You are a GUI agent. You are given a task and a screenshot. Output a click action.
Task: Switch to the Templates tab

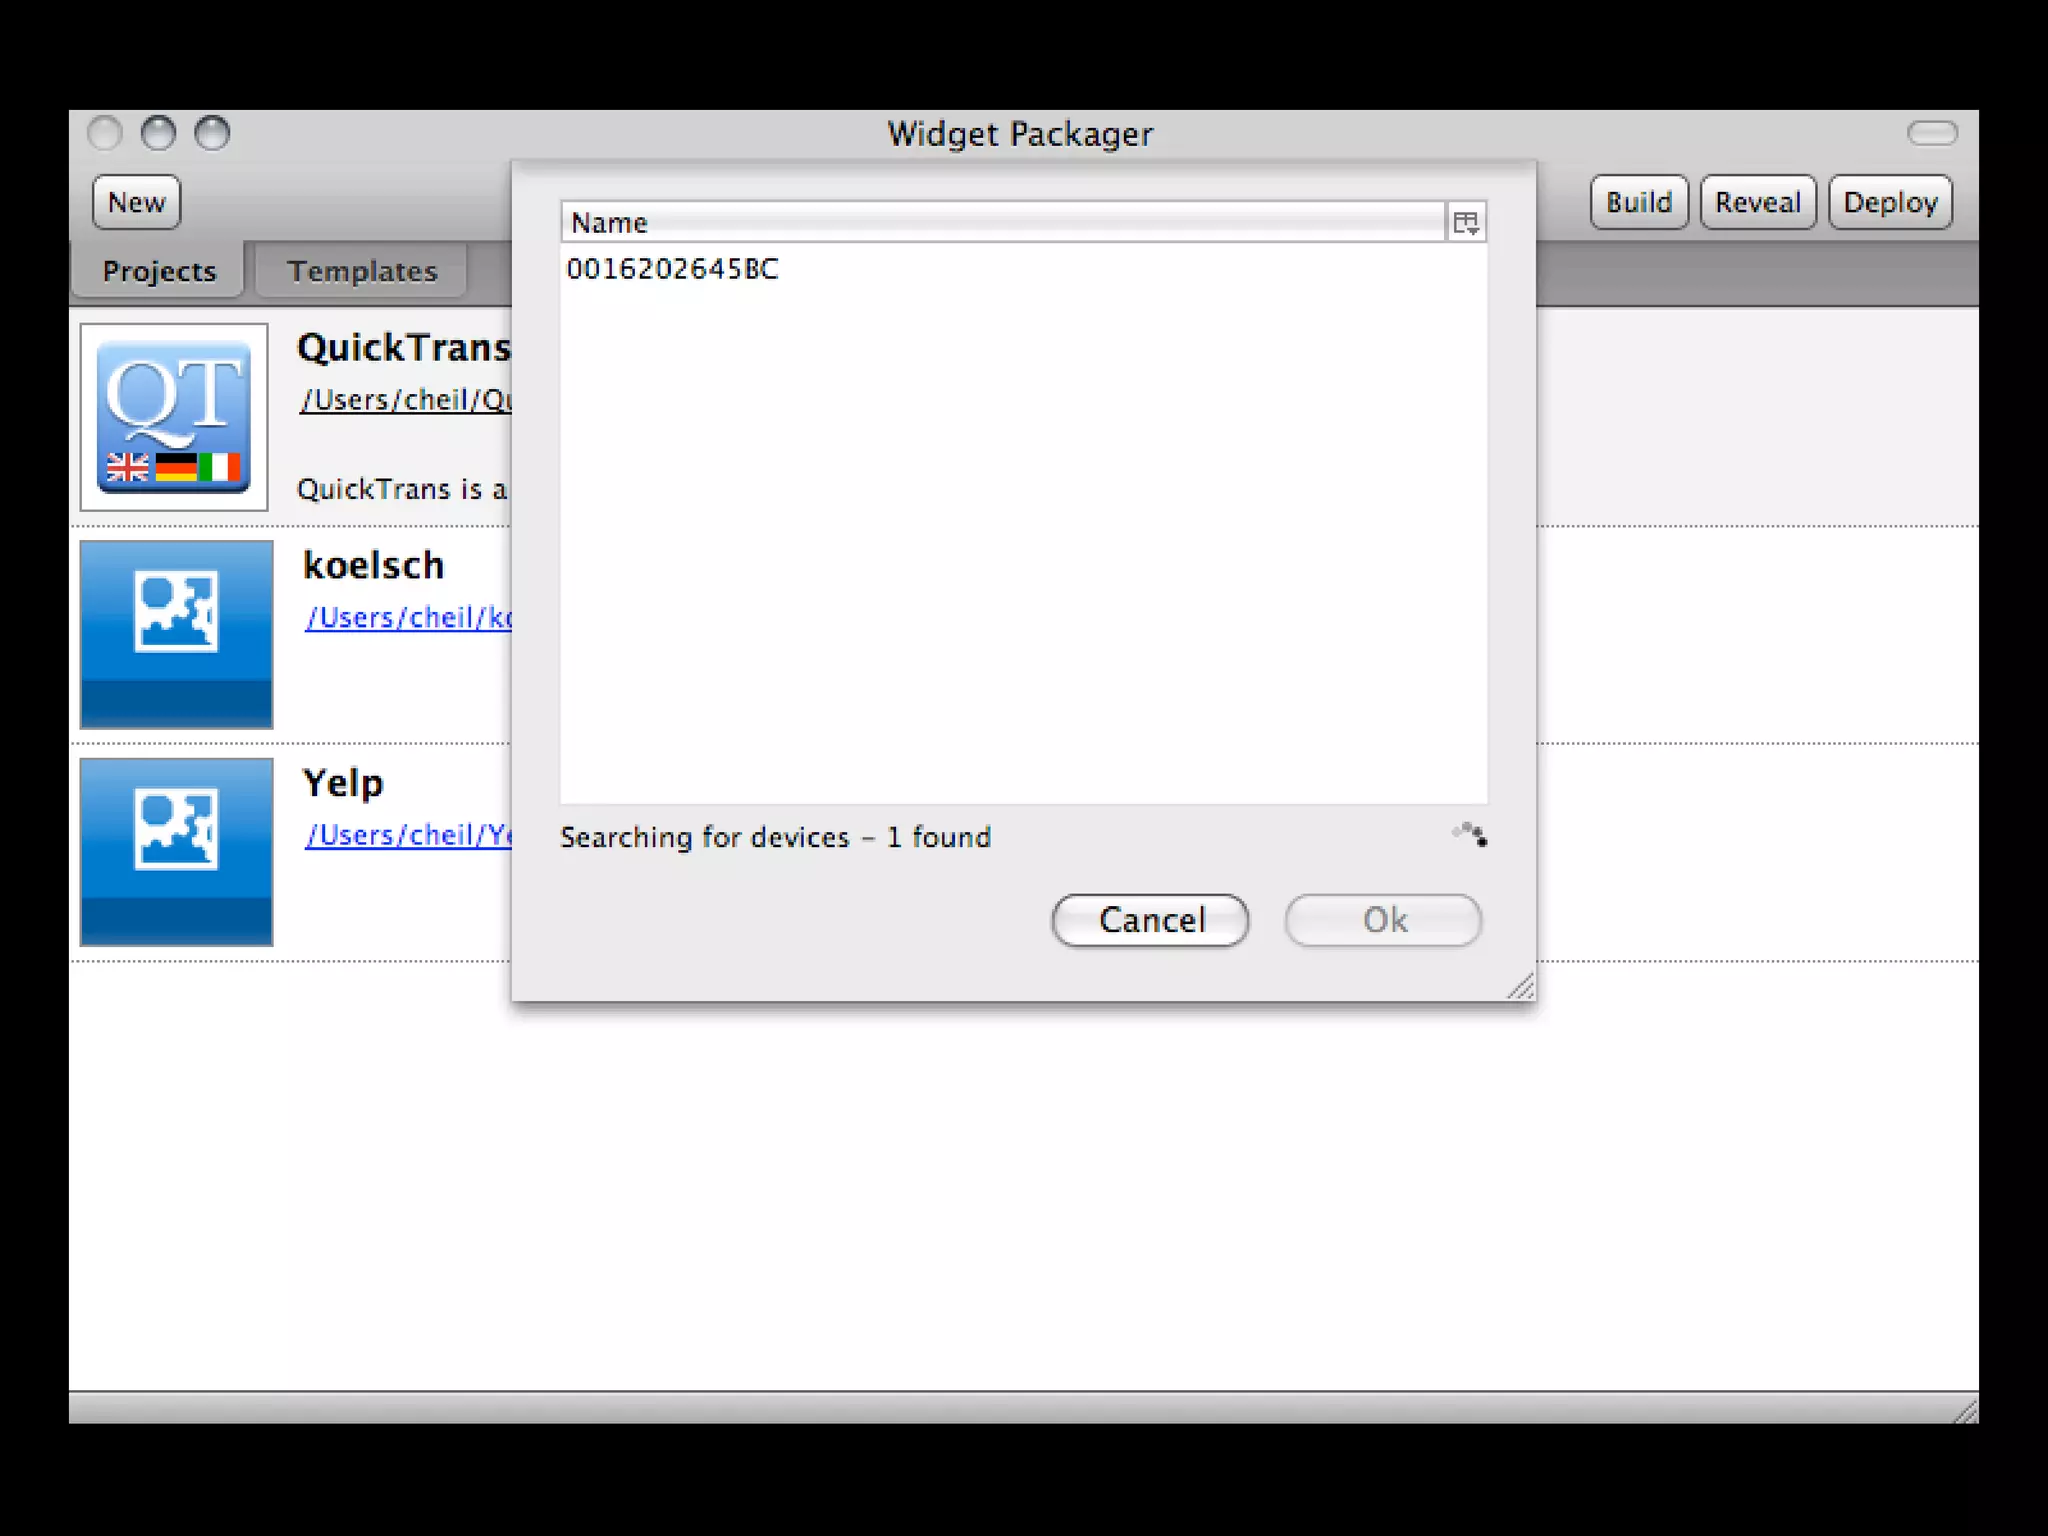pos(362,271)
